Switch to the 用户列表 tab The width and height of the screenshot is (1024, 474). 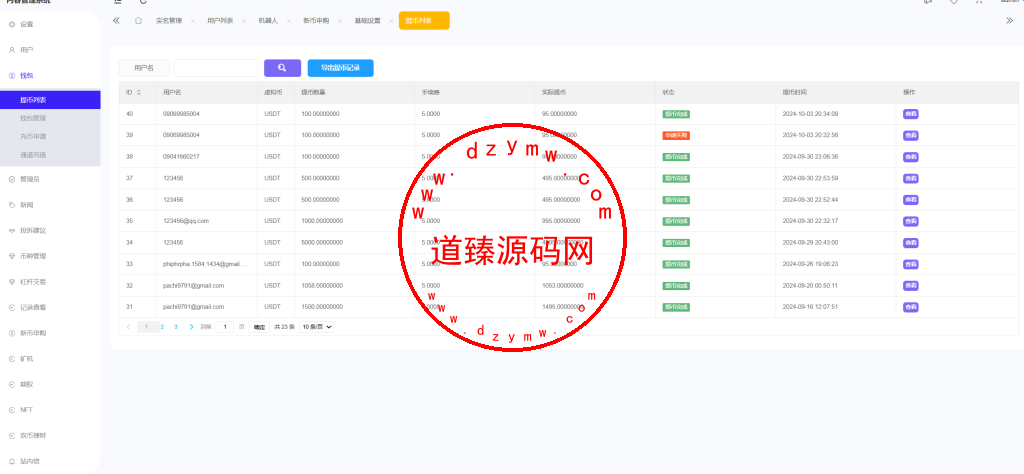[220, 21]
